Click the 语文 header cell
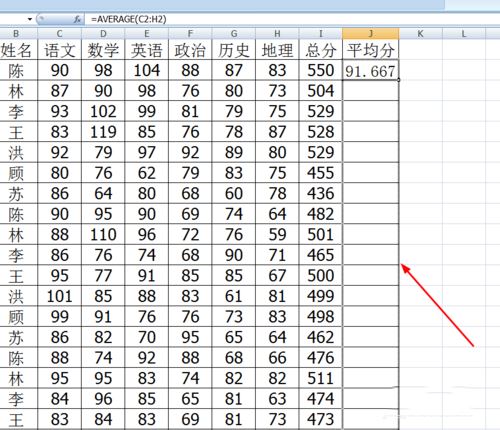 pyautogui.click(x=60, y=50)
